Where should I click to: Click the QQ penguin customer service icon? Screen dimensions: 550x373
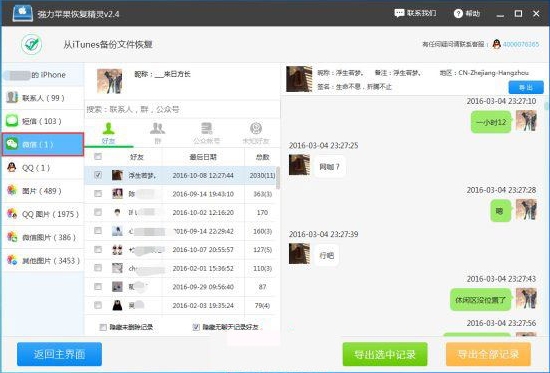click(x=496, y=44)
